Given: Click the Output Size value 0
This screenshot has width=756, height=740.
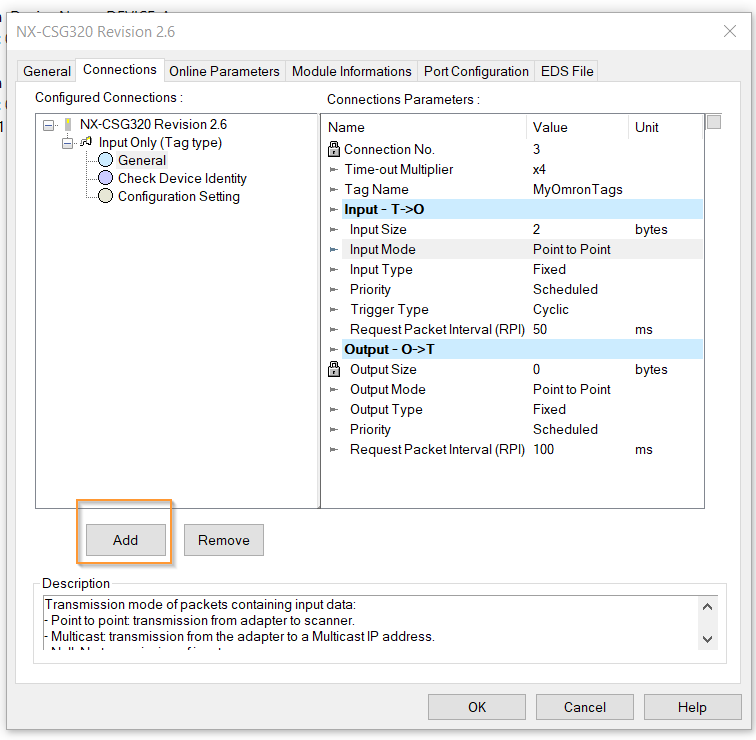Looking at the screenshot, I should tap(536, 369).
